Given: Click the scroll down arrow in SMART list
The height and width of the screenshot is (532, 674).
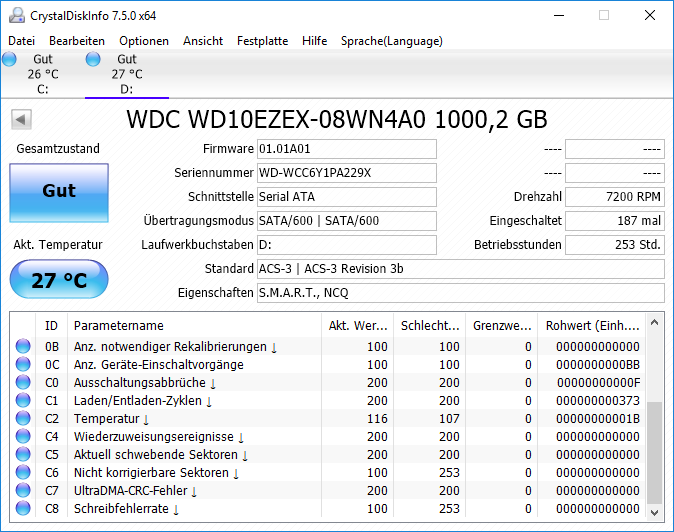Looking at the screenshot, I should click(x=654, y=512).
